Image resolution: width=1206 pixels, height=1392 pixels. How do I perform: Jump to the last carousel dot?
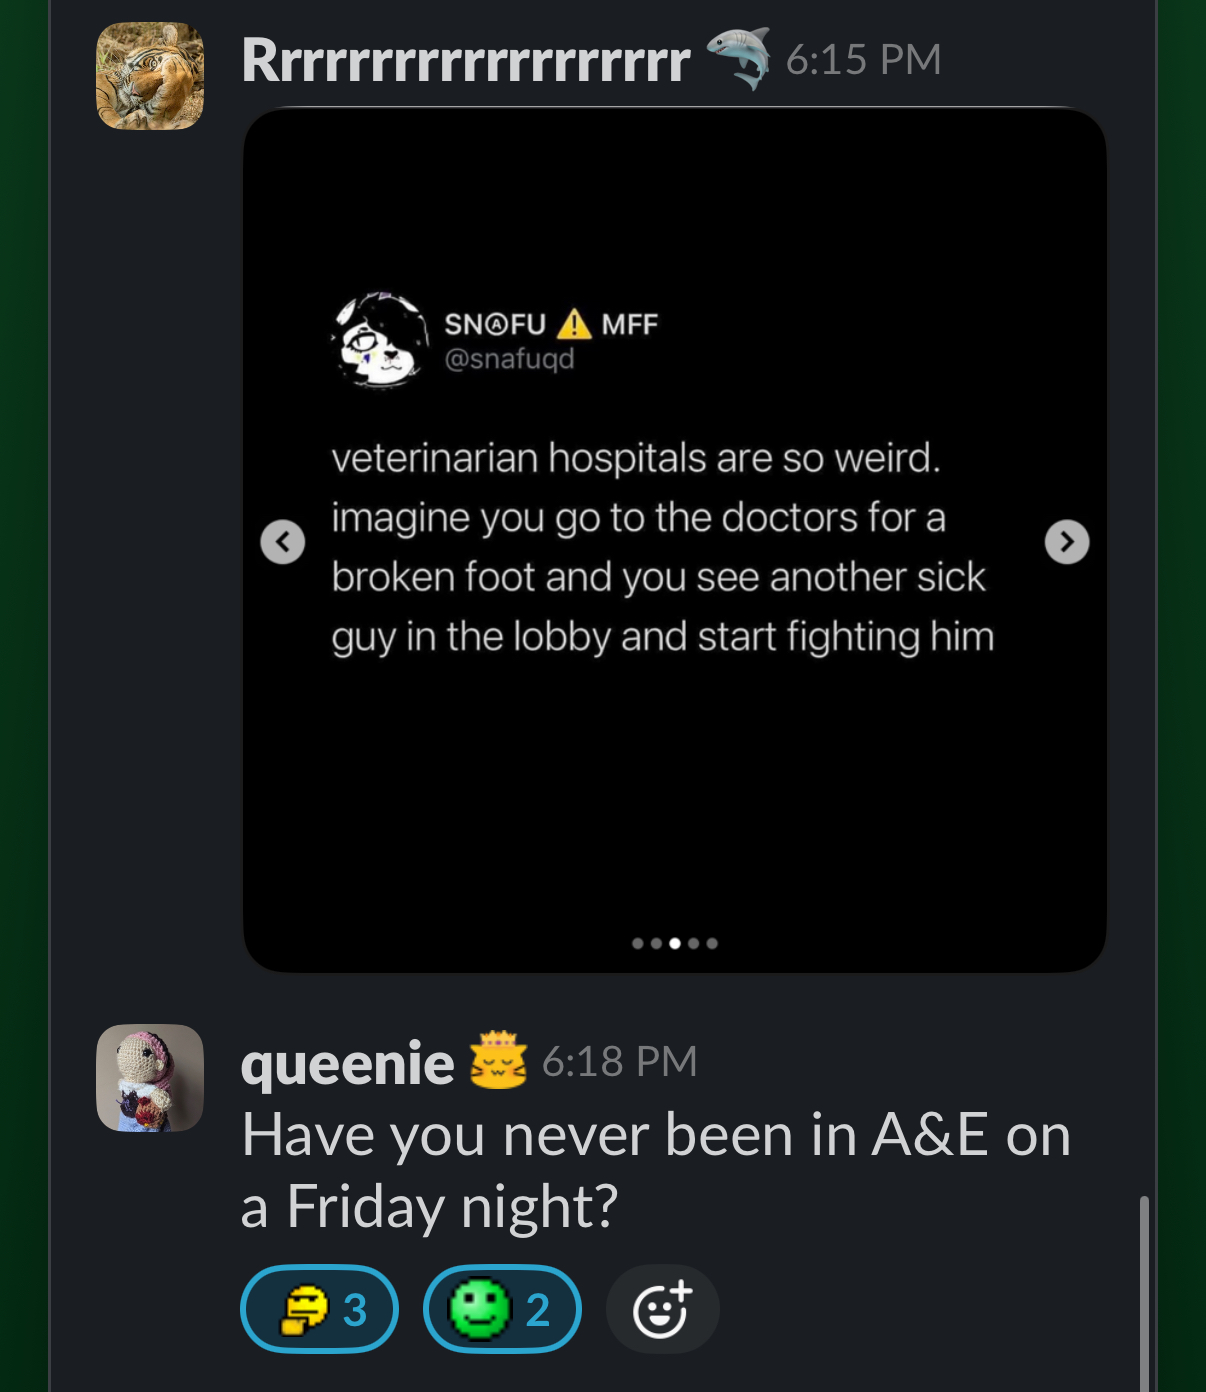click(712, 943)
